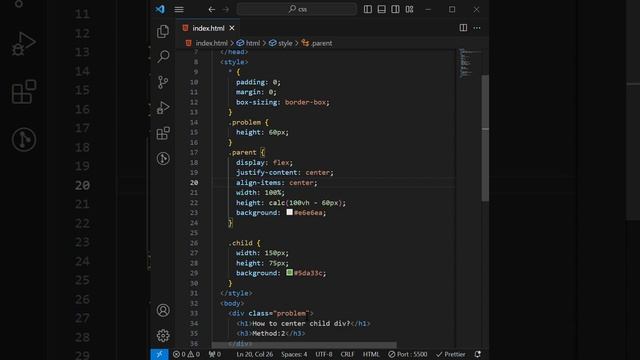This screenshot has height=360, width=640.
Task: Open the Accounts menu icon
Action: click(x=163, y=310)
